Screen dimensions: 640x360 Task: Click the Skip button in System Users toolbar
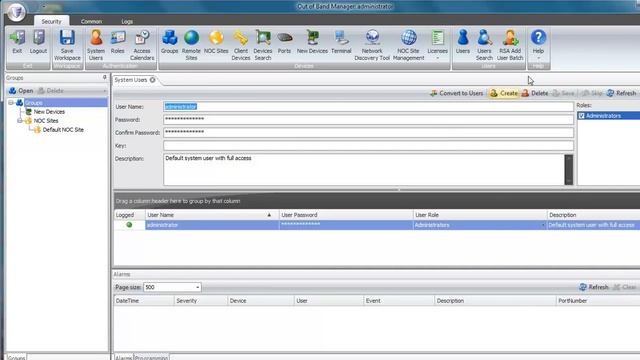[x=592, y=93]
